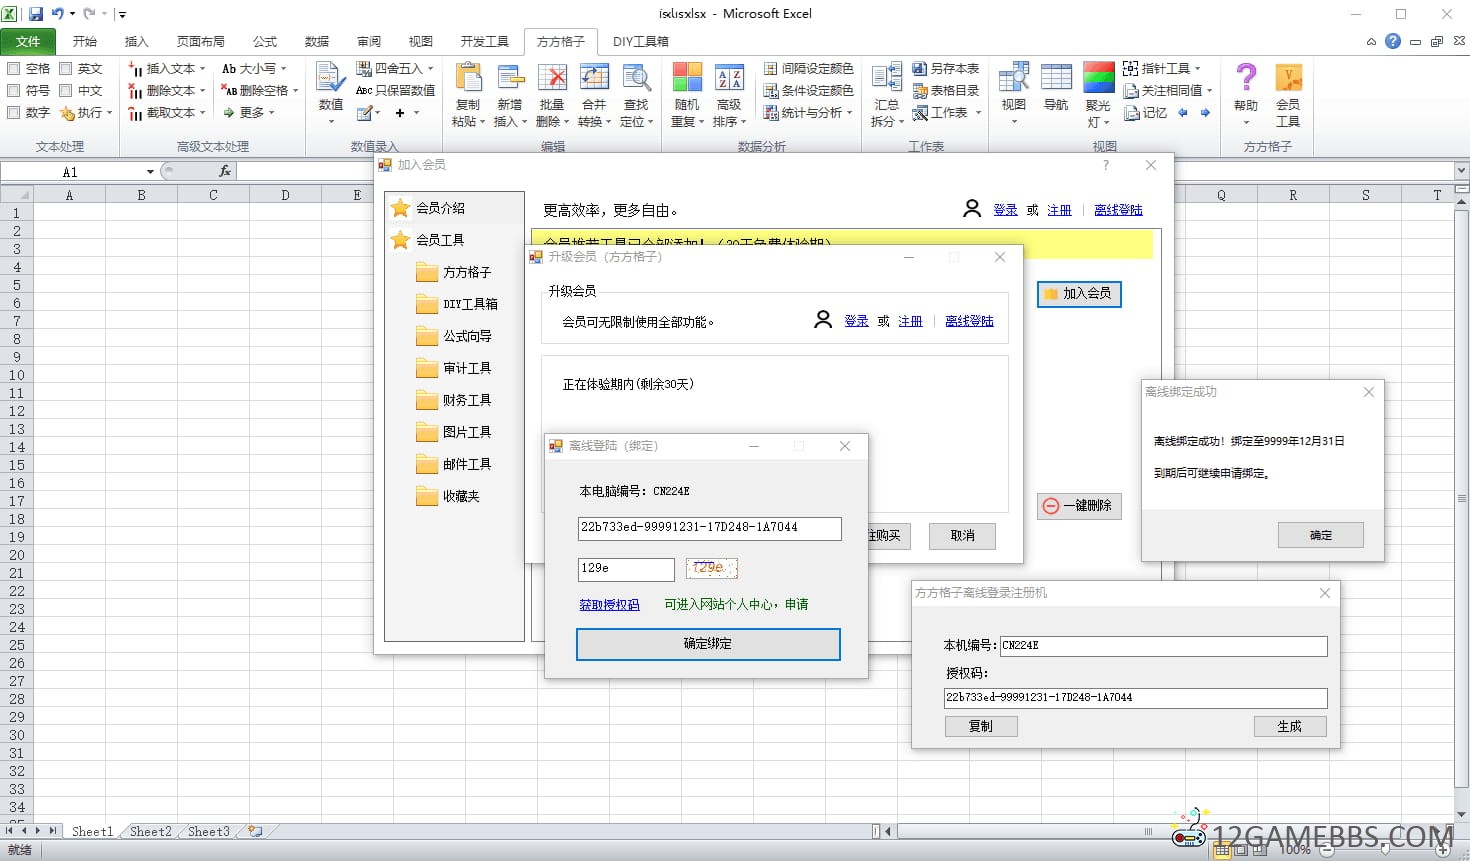This screenshot has width=1470, height=861.
Task: Click 生成 generate button in keygen
Action: [1290, 727]
